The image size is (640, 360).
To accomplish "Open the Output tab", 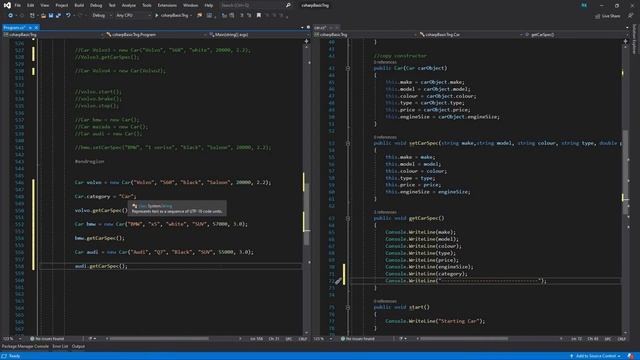I will coord(78,347).
